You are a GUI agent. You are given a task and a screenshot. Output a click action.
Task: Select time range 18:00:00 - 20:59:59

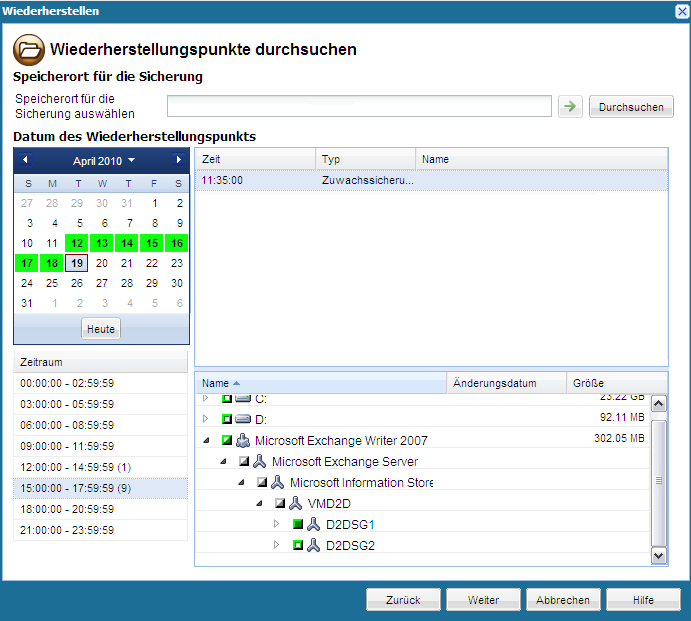(x=100, y=509)
